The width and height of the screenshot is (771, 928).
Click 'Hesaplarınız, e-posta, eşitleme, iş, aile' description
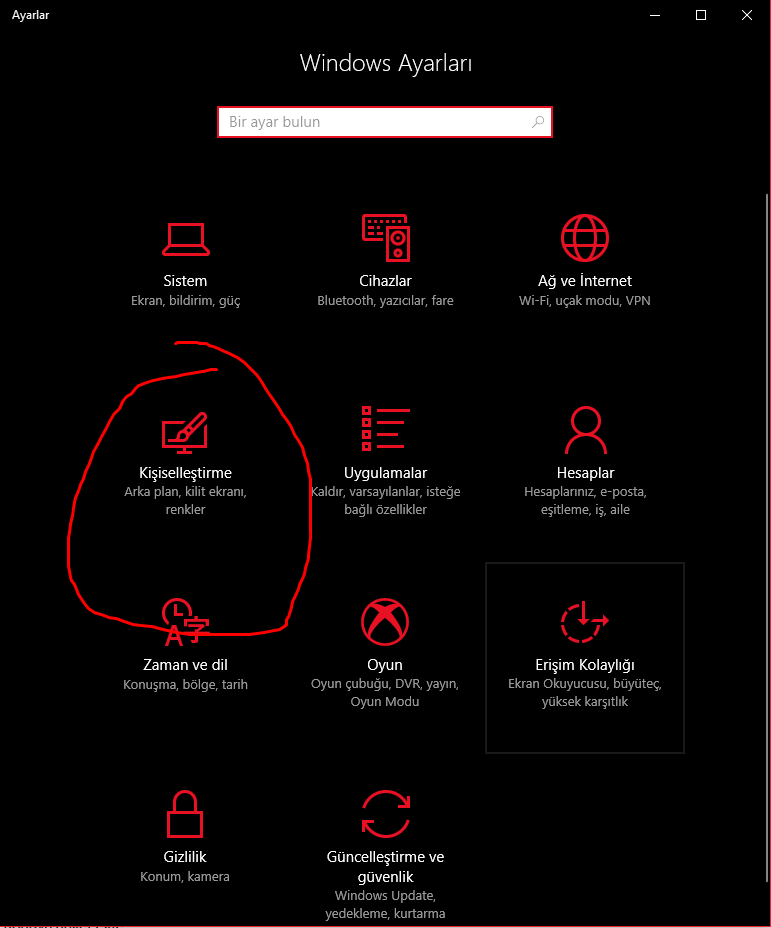[585, 501]
